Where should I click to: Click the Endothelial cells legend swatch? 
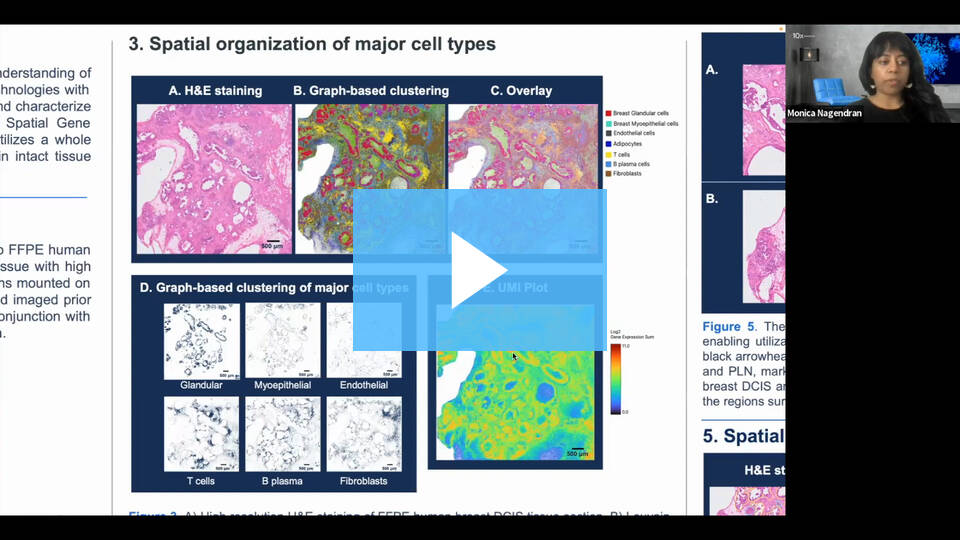(609, 133)
